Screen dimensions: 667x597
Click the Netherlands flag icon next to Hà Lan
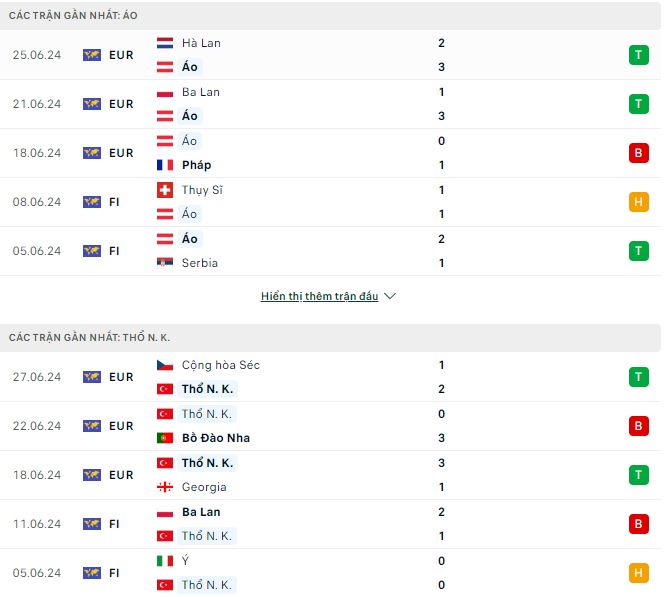tap(165, 43)
